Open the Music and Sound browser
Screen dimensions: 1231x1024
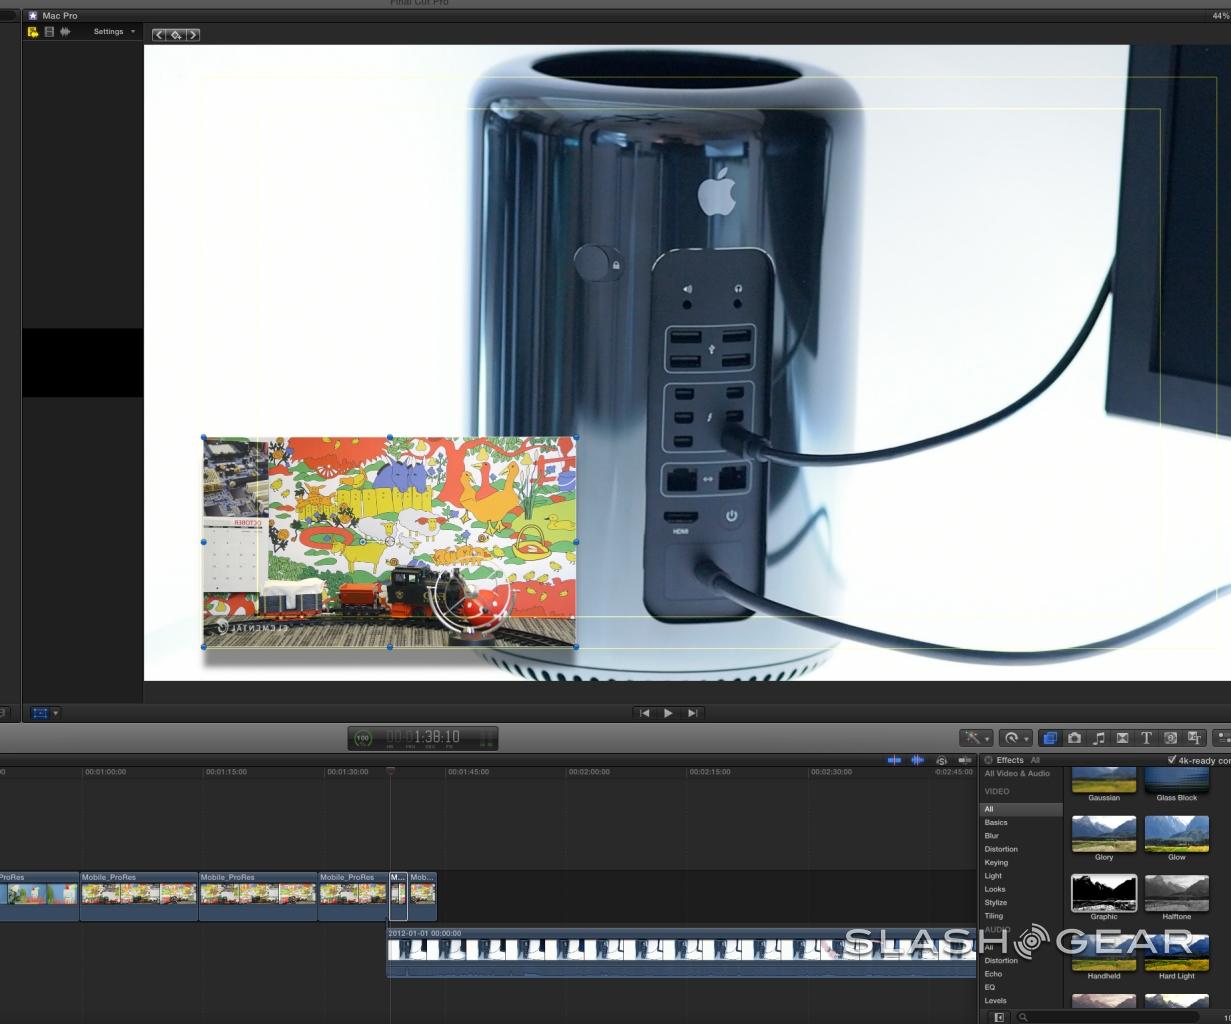tap(1098, 738)
